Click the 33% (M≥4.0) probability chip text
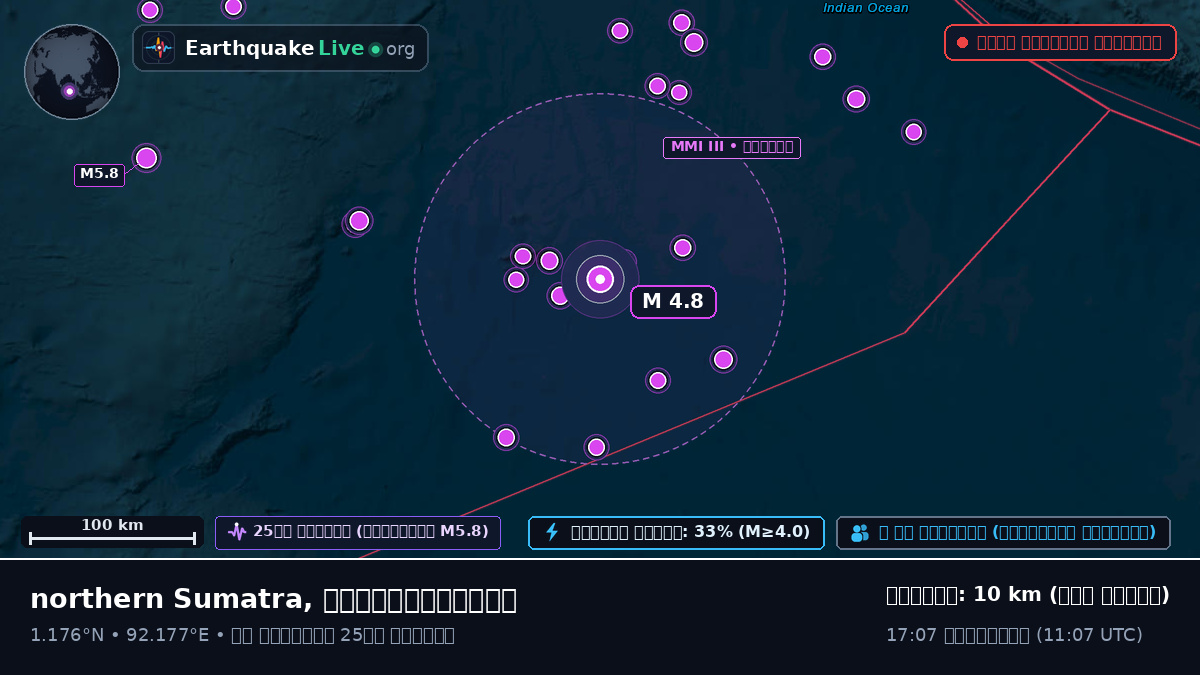 click(x=690, y=532)
